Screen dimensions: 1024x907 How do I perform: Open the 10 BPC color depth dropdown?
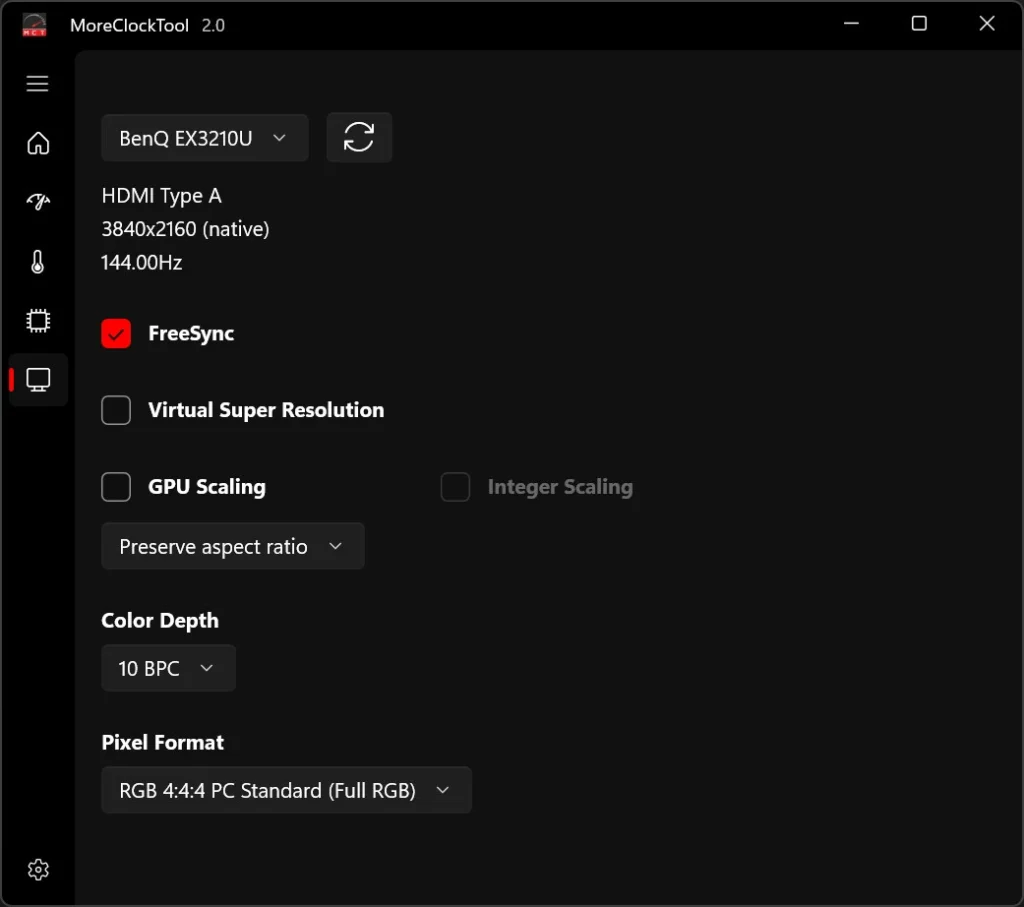(x=168, y=669)
